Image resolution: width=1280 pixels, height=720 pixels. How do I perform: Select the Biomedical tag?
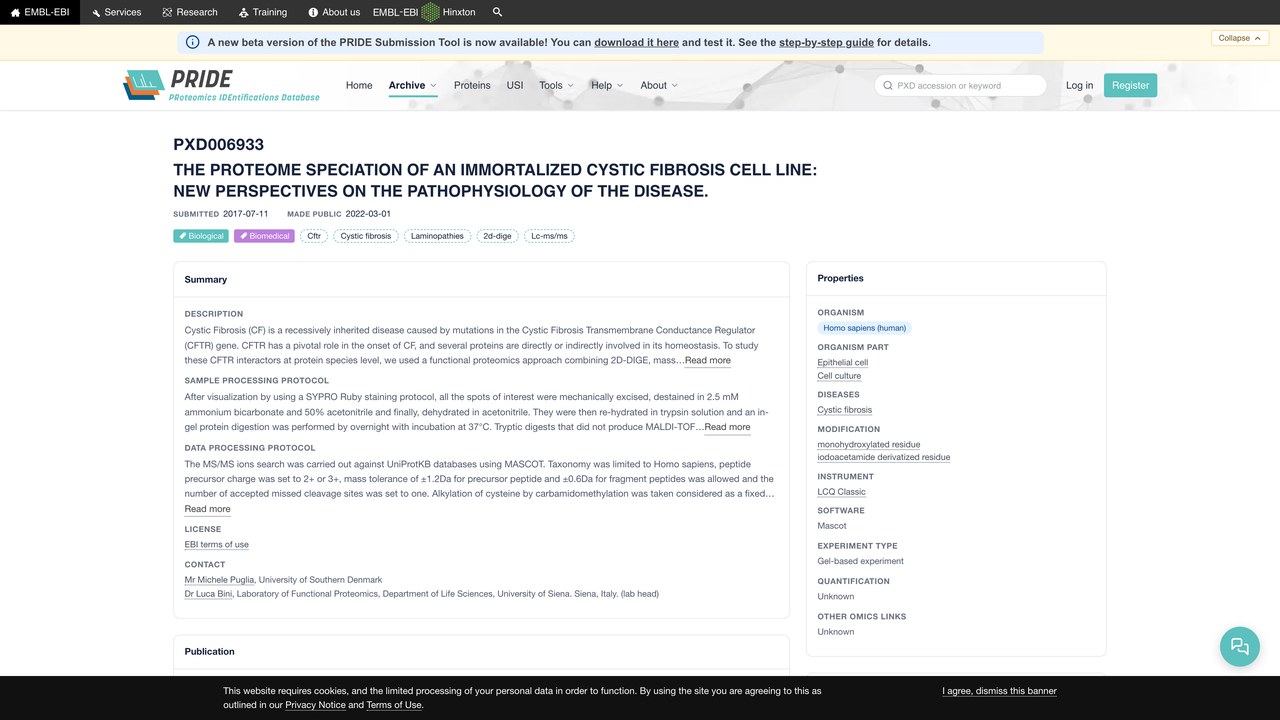pyautogui.click(x=264, y=236)
